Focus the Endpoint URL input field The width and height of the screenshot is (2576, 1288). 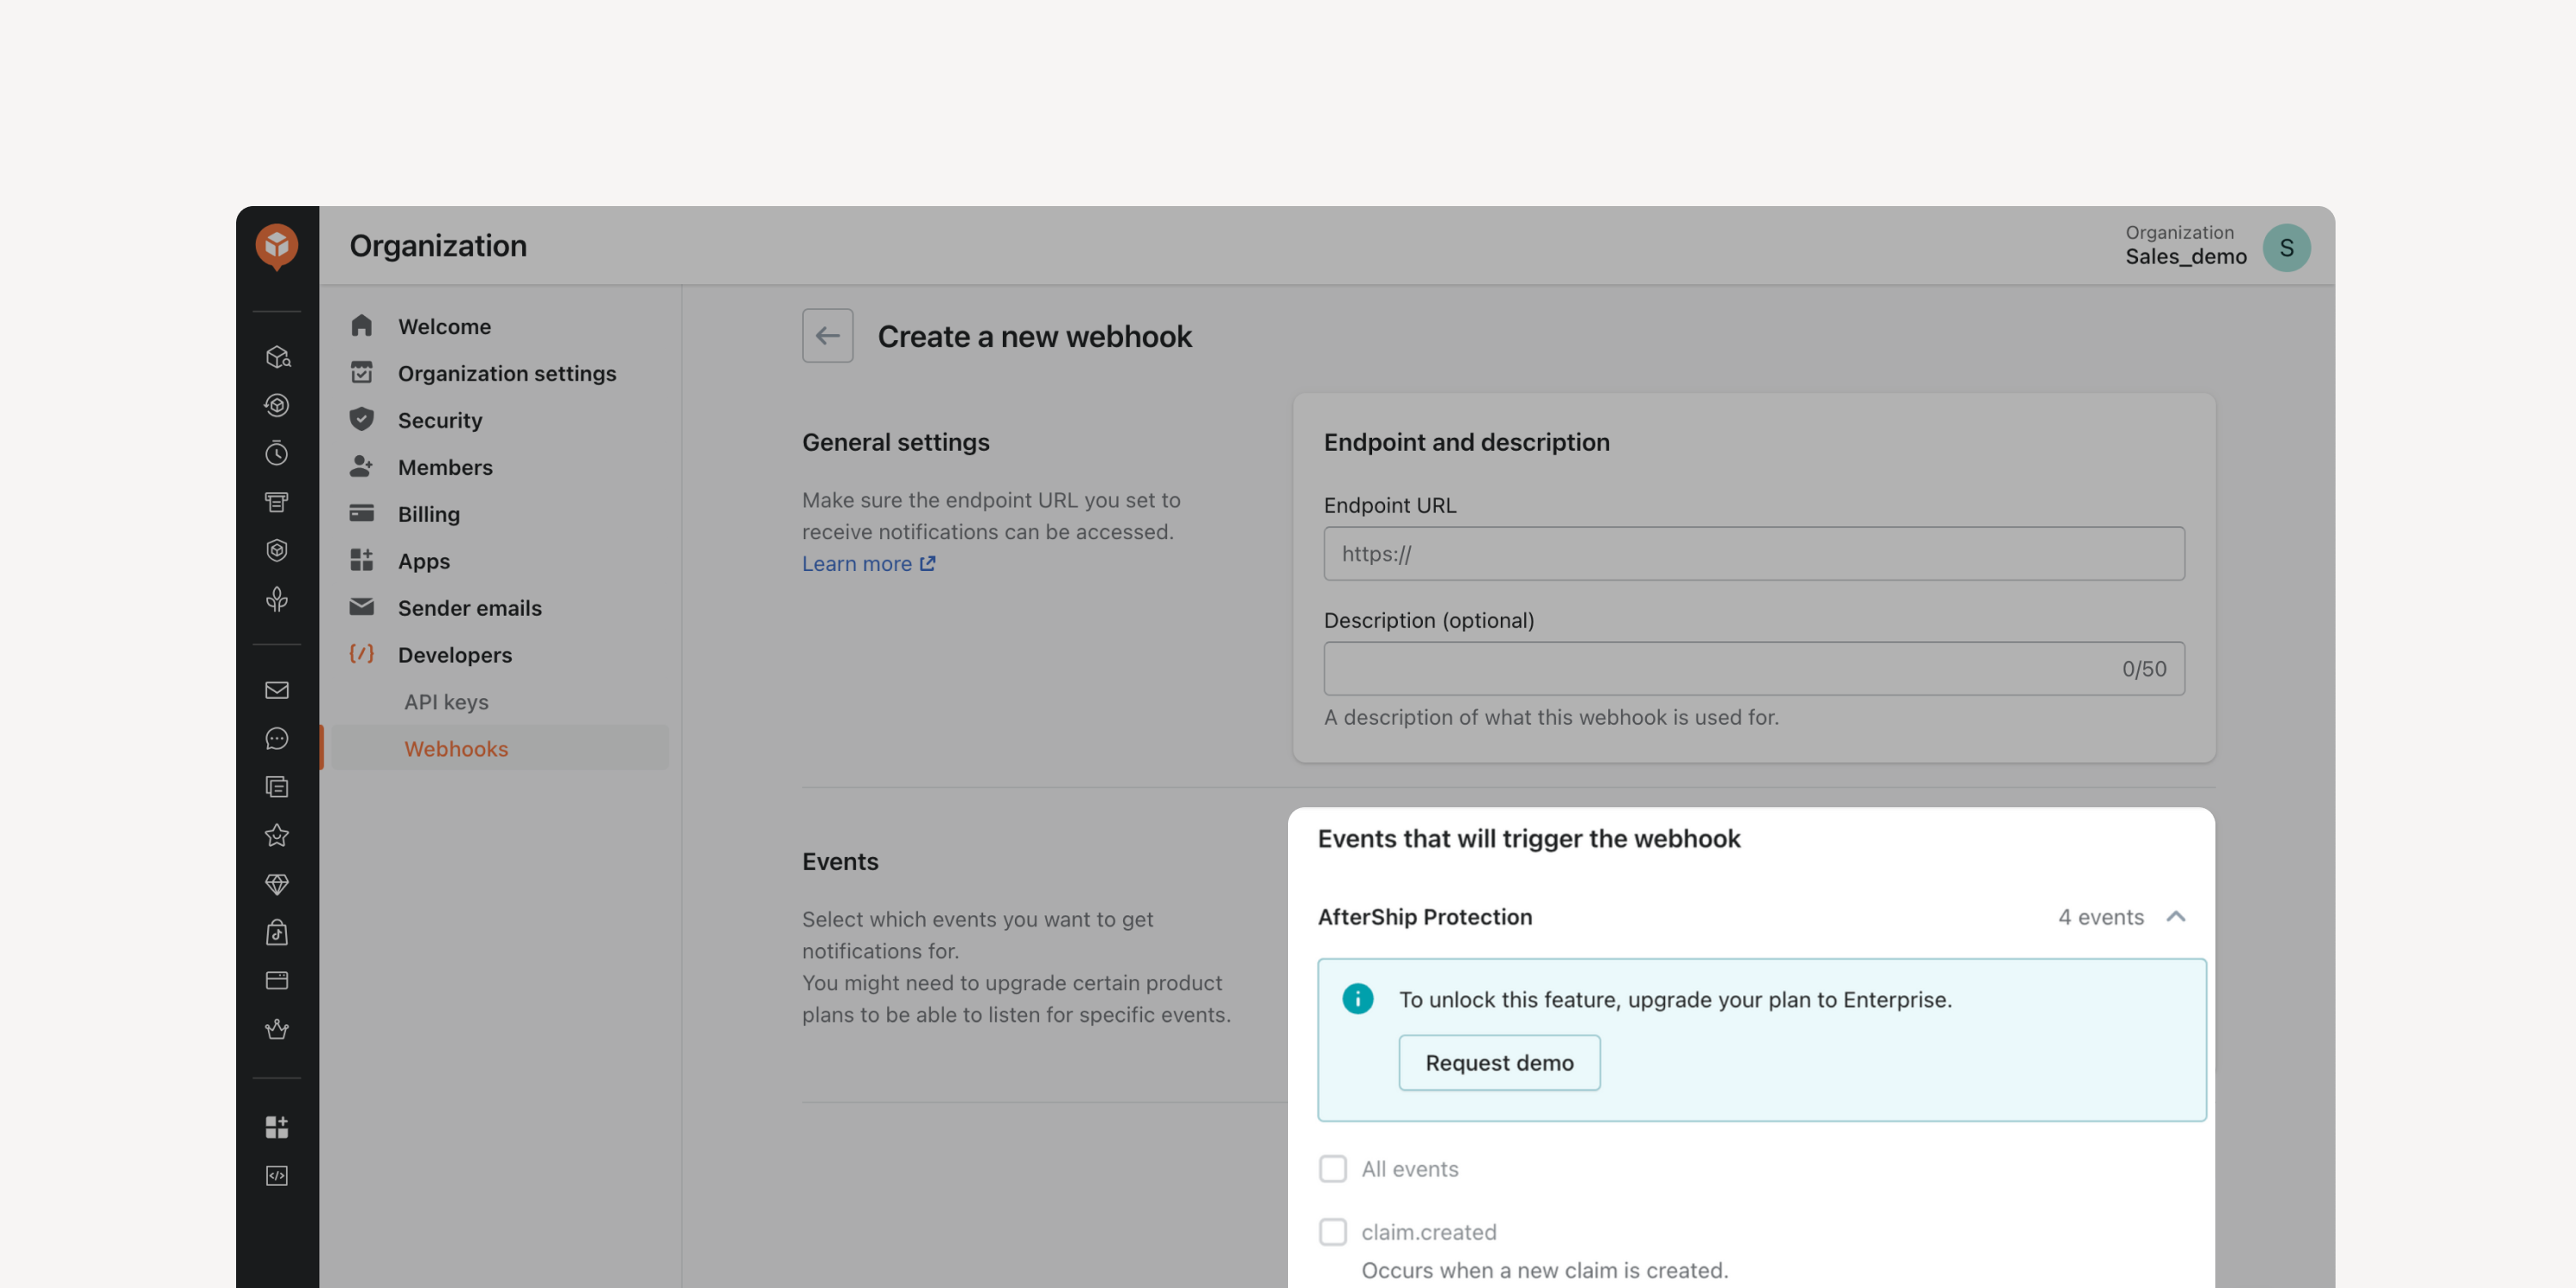1753,553
